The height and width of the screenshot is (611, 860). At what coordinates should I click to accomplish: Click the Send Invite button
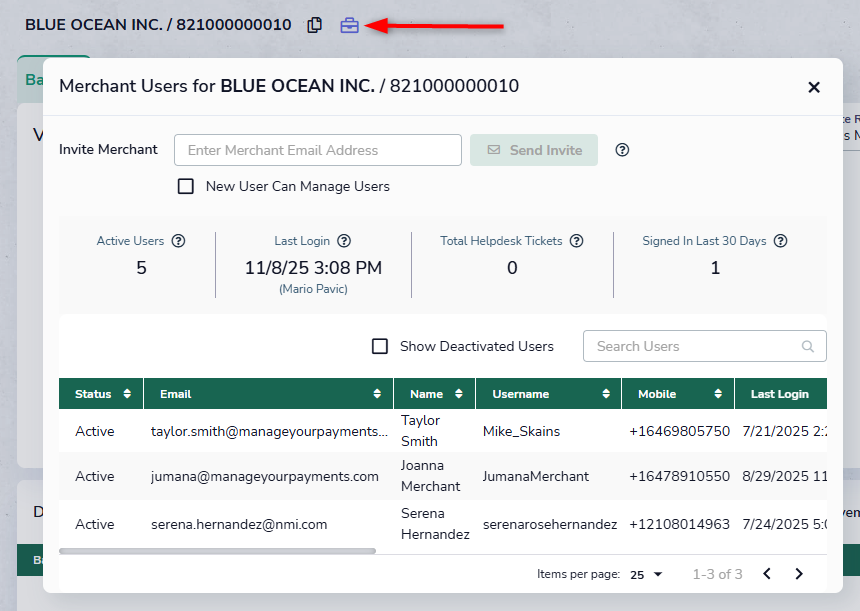point(534,150)
